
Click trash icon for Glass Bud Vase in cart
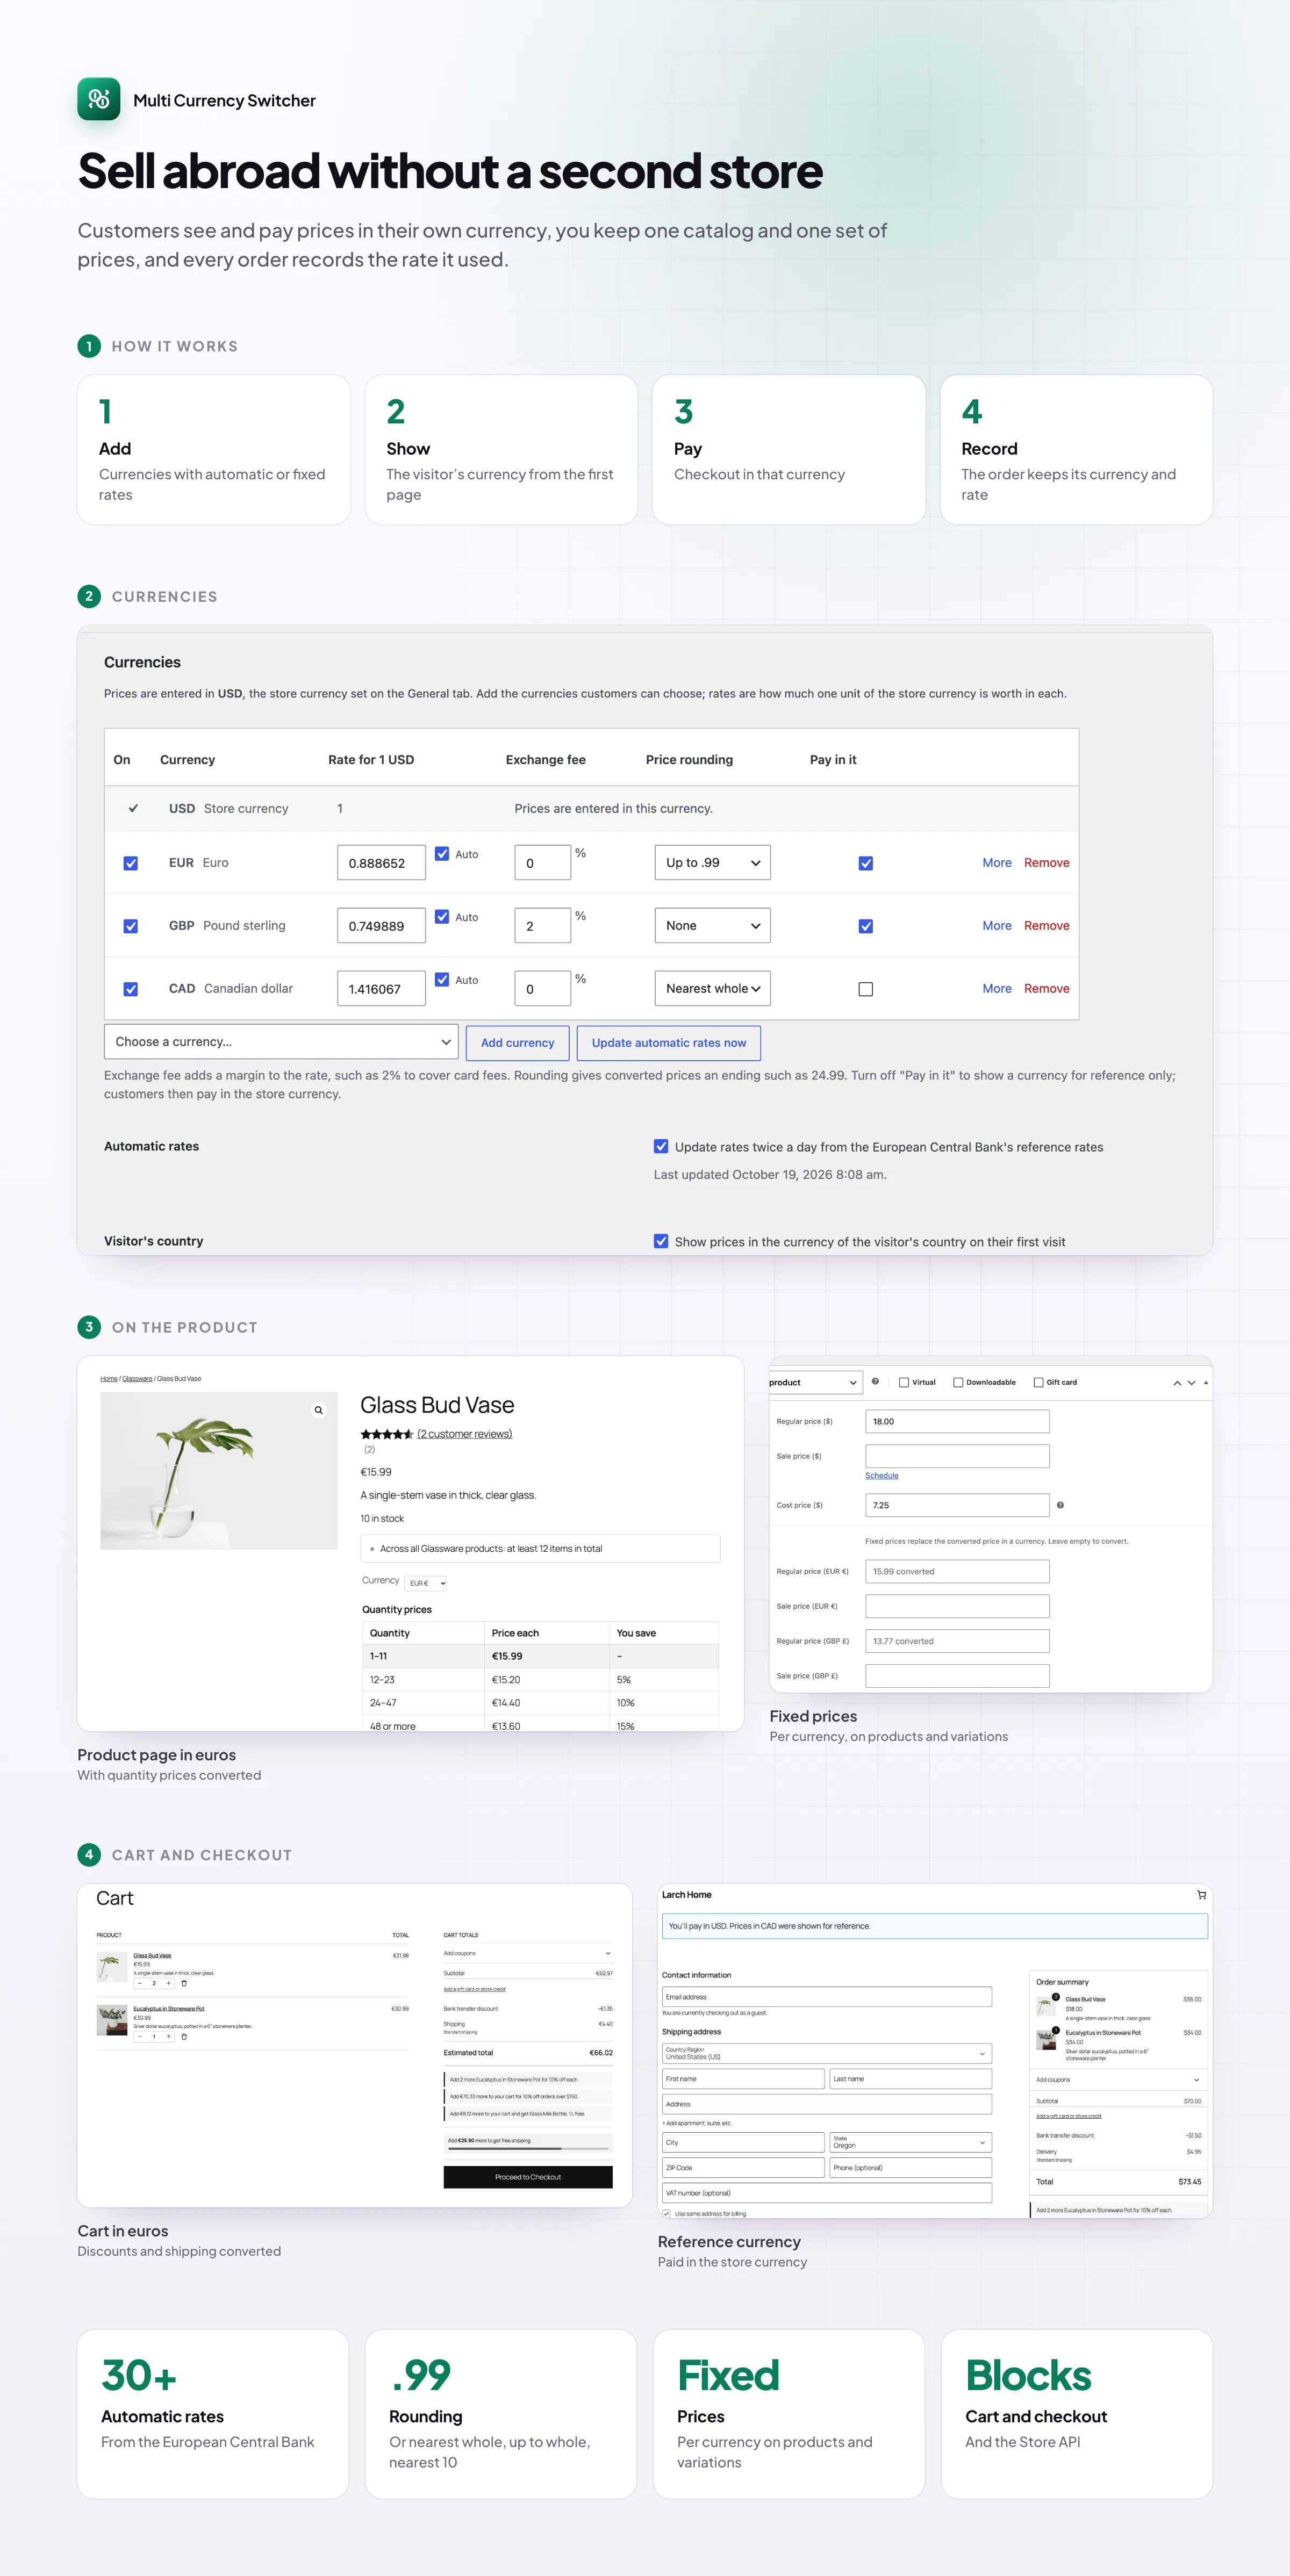point(184,1983)
